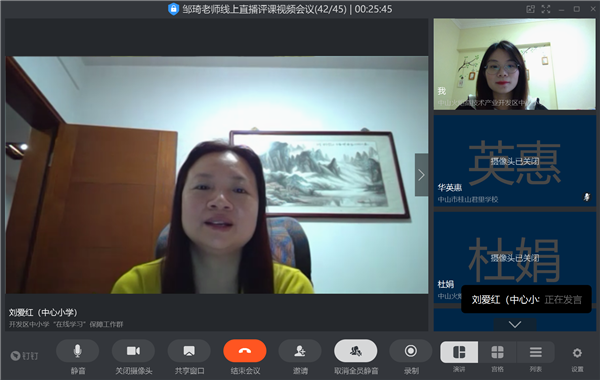This screenshot has width=600, height=380.
Task: Expand more participants with down chevron
Action: (515, 325)
